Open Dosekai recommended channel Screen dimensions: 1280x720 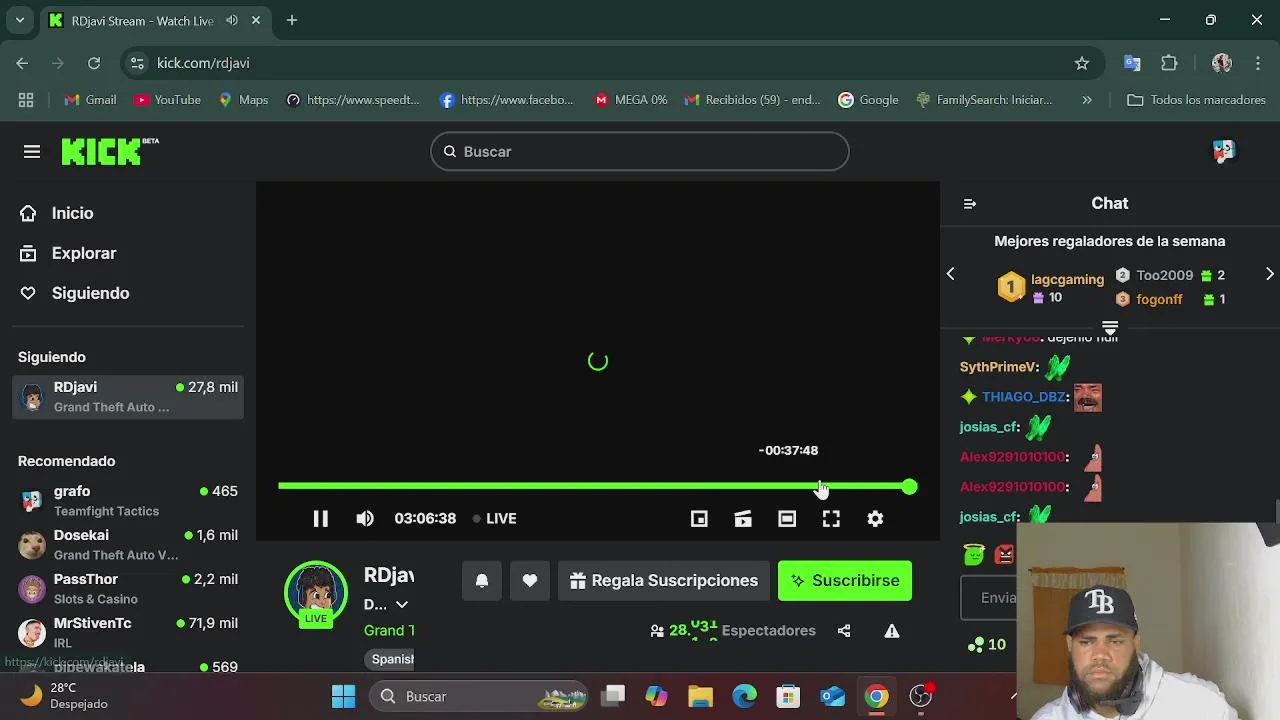tap(128, 545)
